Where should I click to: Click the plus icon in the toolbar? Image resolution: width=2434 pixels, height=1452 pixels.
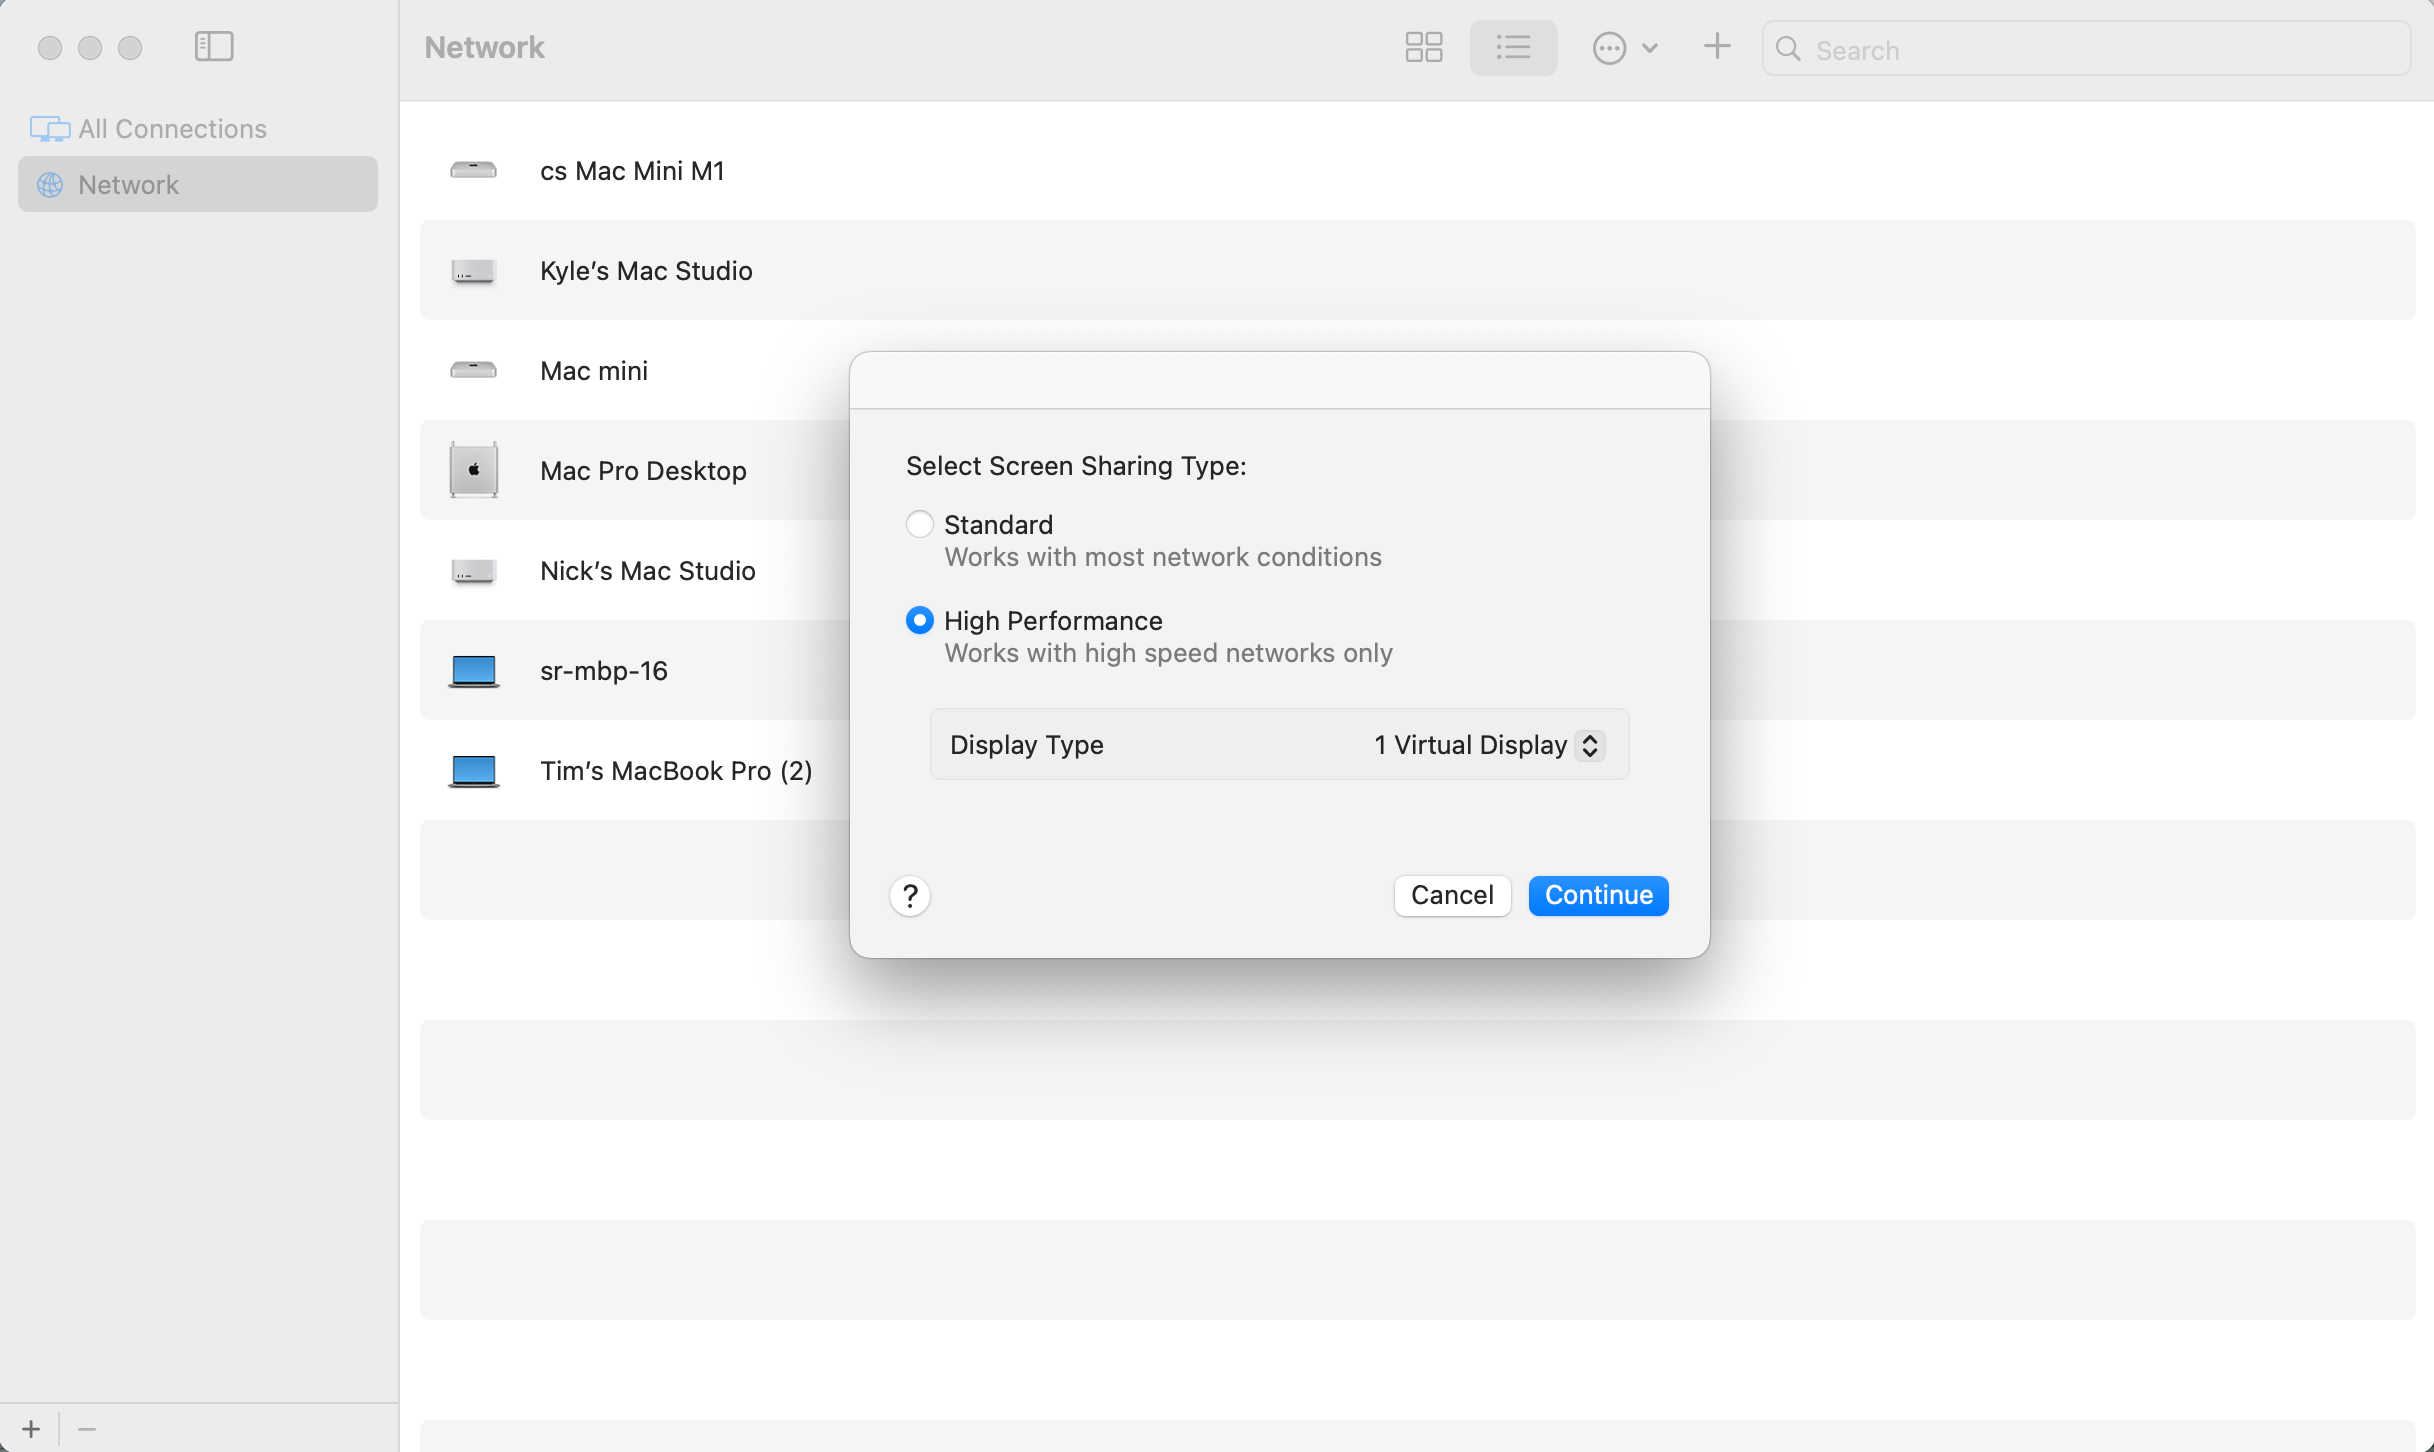1717,46
